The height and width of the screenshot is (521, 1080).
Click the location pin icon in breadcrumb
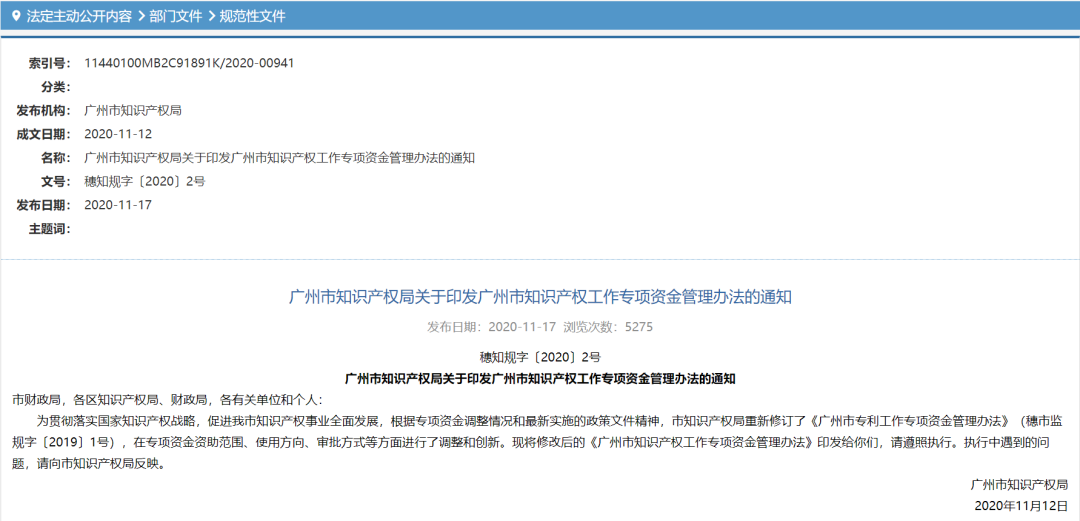(x=16, y=17)
